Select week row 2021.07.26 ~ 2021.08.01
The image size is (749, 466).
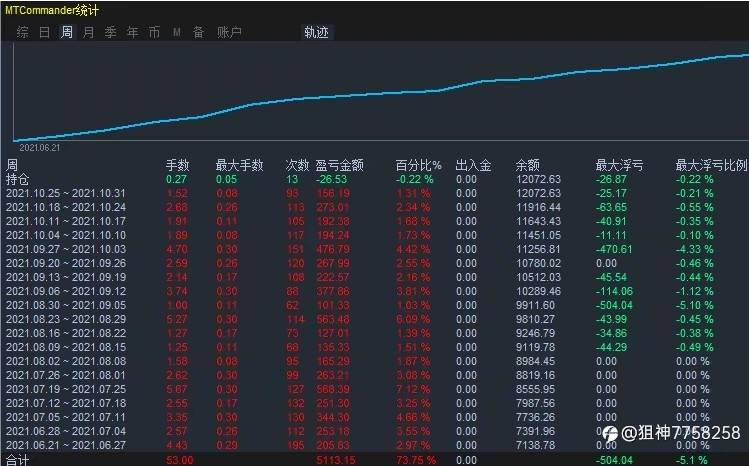click(374, 375)
